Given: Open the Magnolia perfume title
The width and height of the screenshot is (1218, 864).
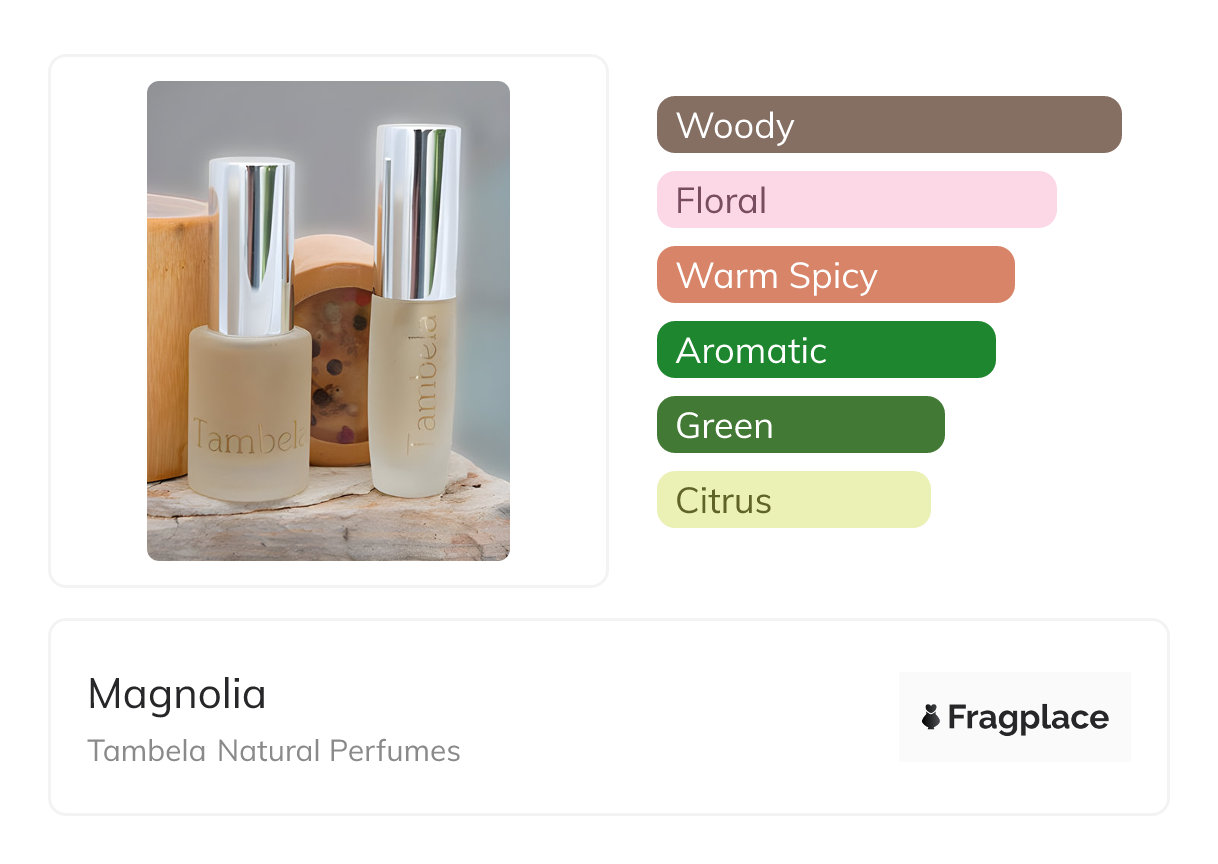Looking at the screenshot, I should (177, 694).
